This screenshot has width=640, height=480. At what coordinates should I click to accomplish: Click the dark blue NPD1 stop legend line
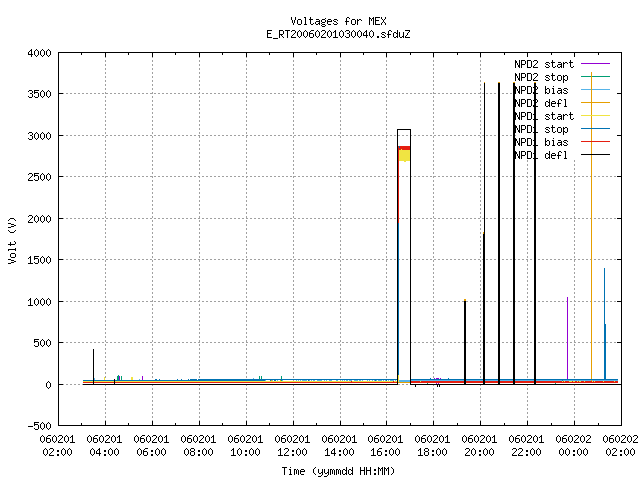point(595,129)
